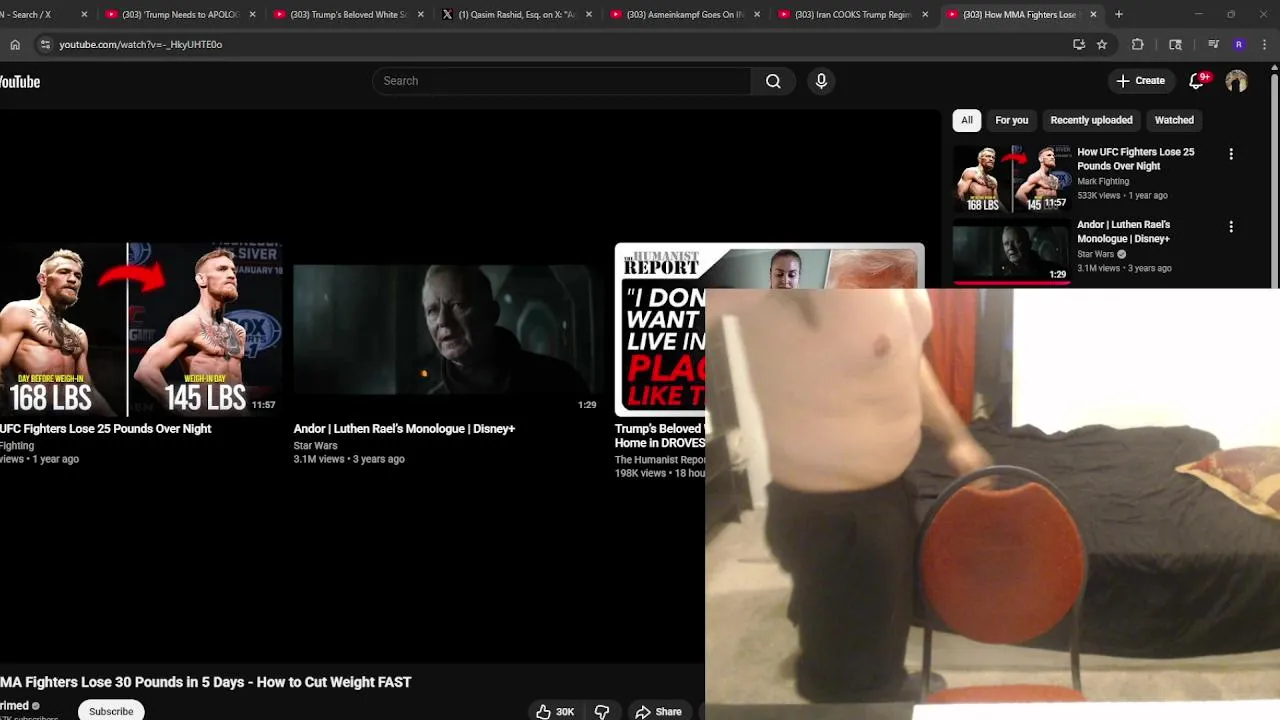1280x720 pixels.
Task: Open sidebar thumbnail of UFC Fighters video
Action: point(1011,178)
